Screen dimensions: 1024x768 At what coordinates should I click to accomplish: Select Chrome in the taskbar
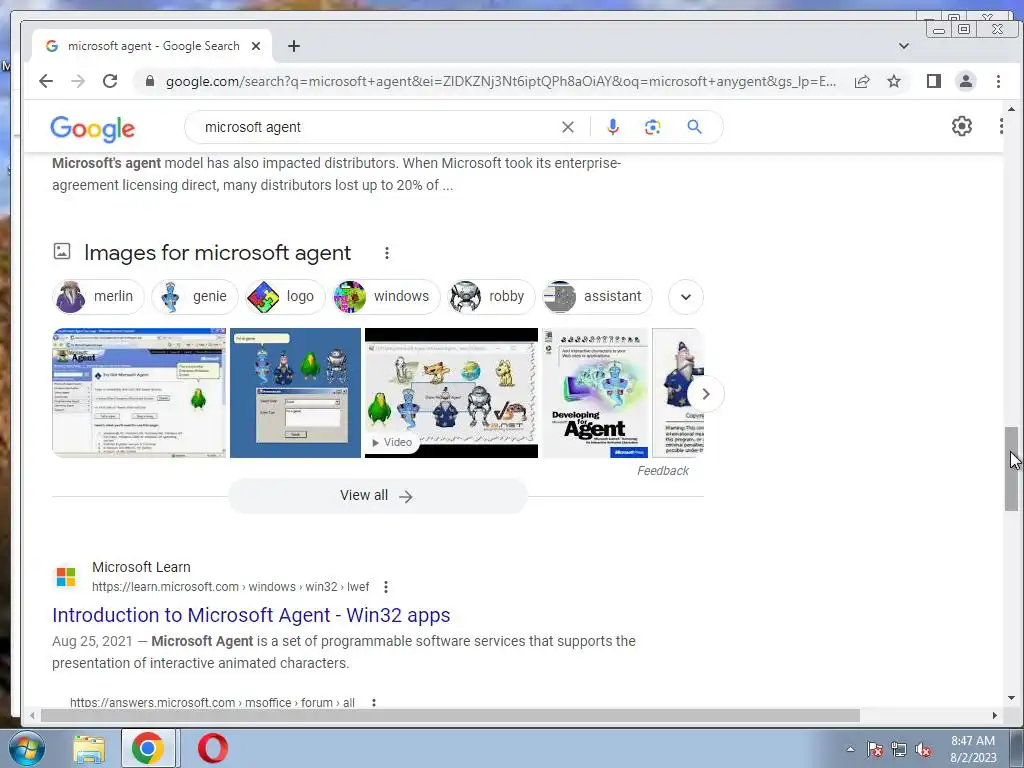148,748
